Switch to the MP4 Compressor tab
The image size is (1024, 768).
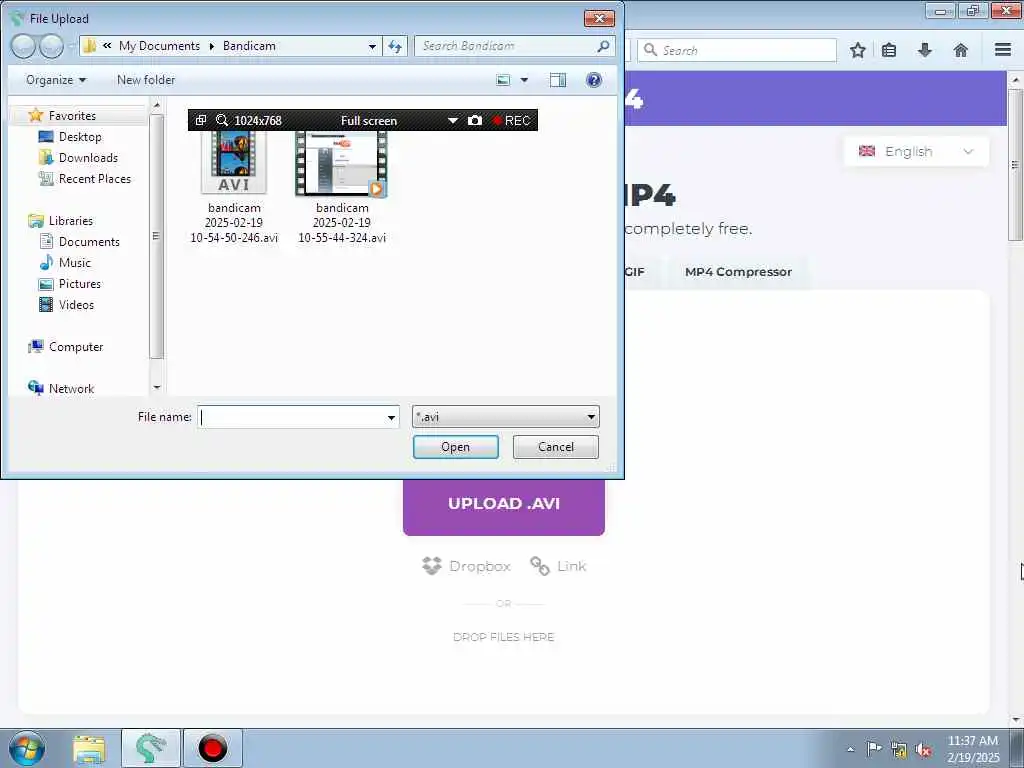tap(738, 272)
